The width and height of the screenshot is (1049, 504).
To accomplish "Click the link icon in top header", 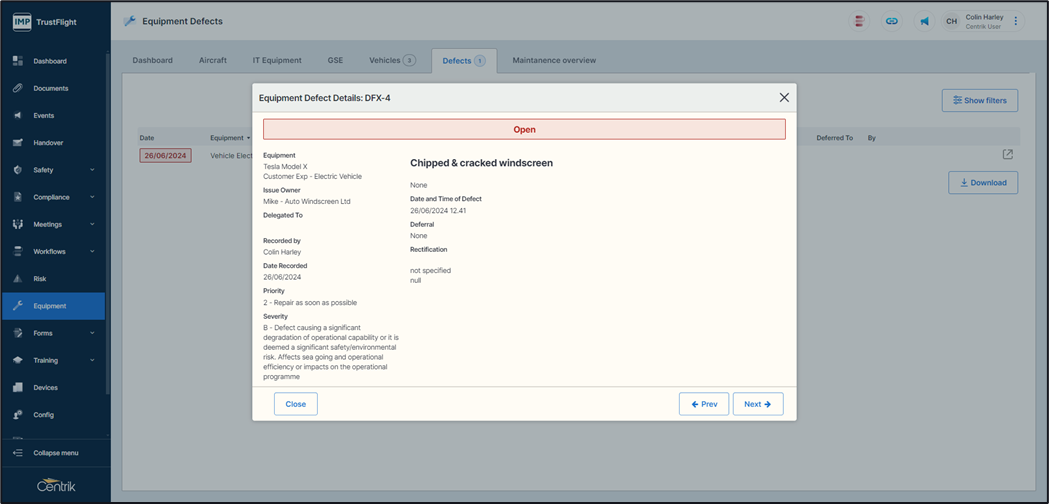I will point(891,21).
